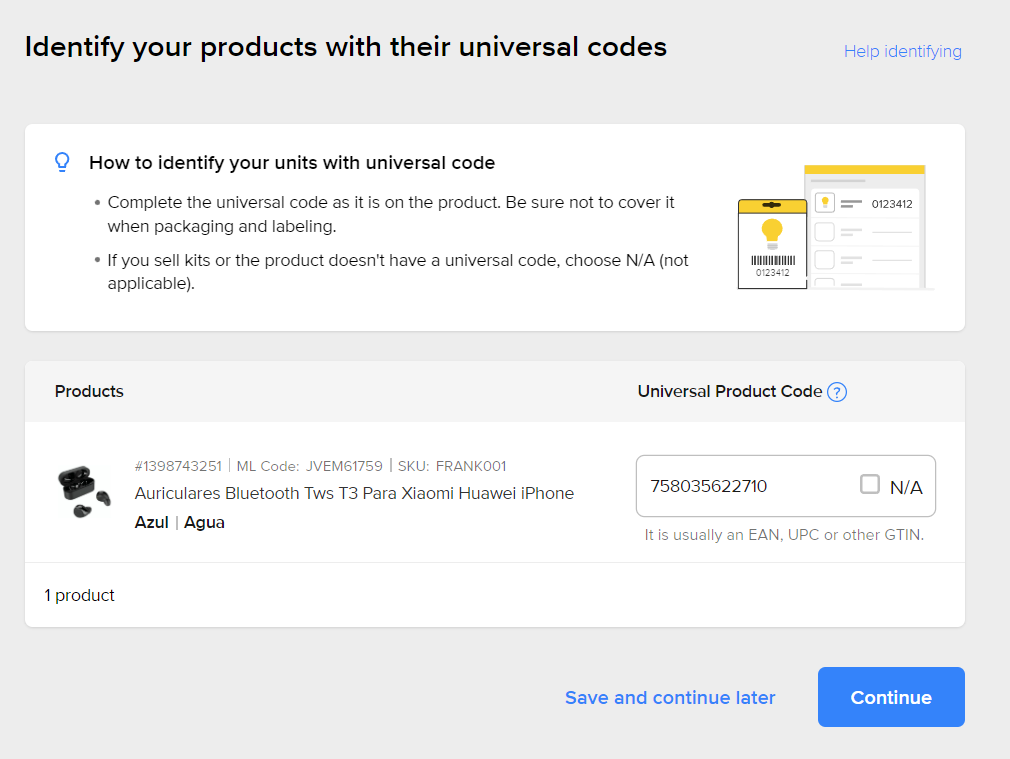Click the product ID #1398743251

click(178, 466)
